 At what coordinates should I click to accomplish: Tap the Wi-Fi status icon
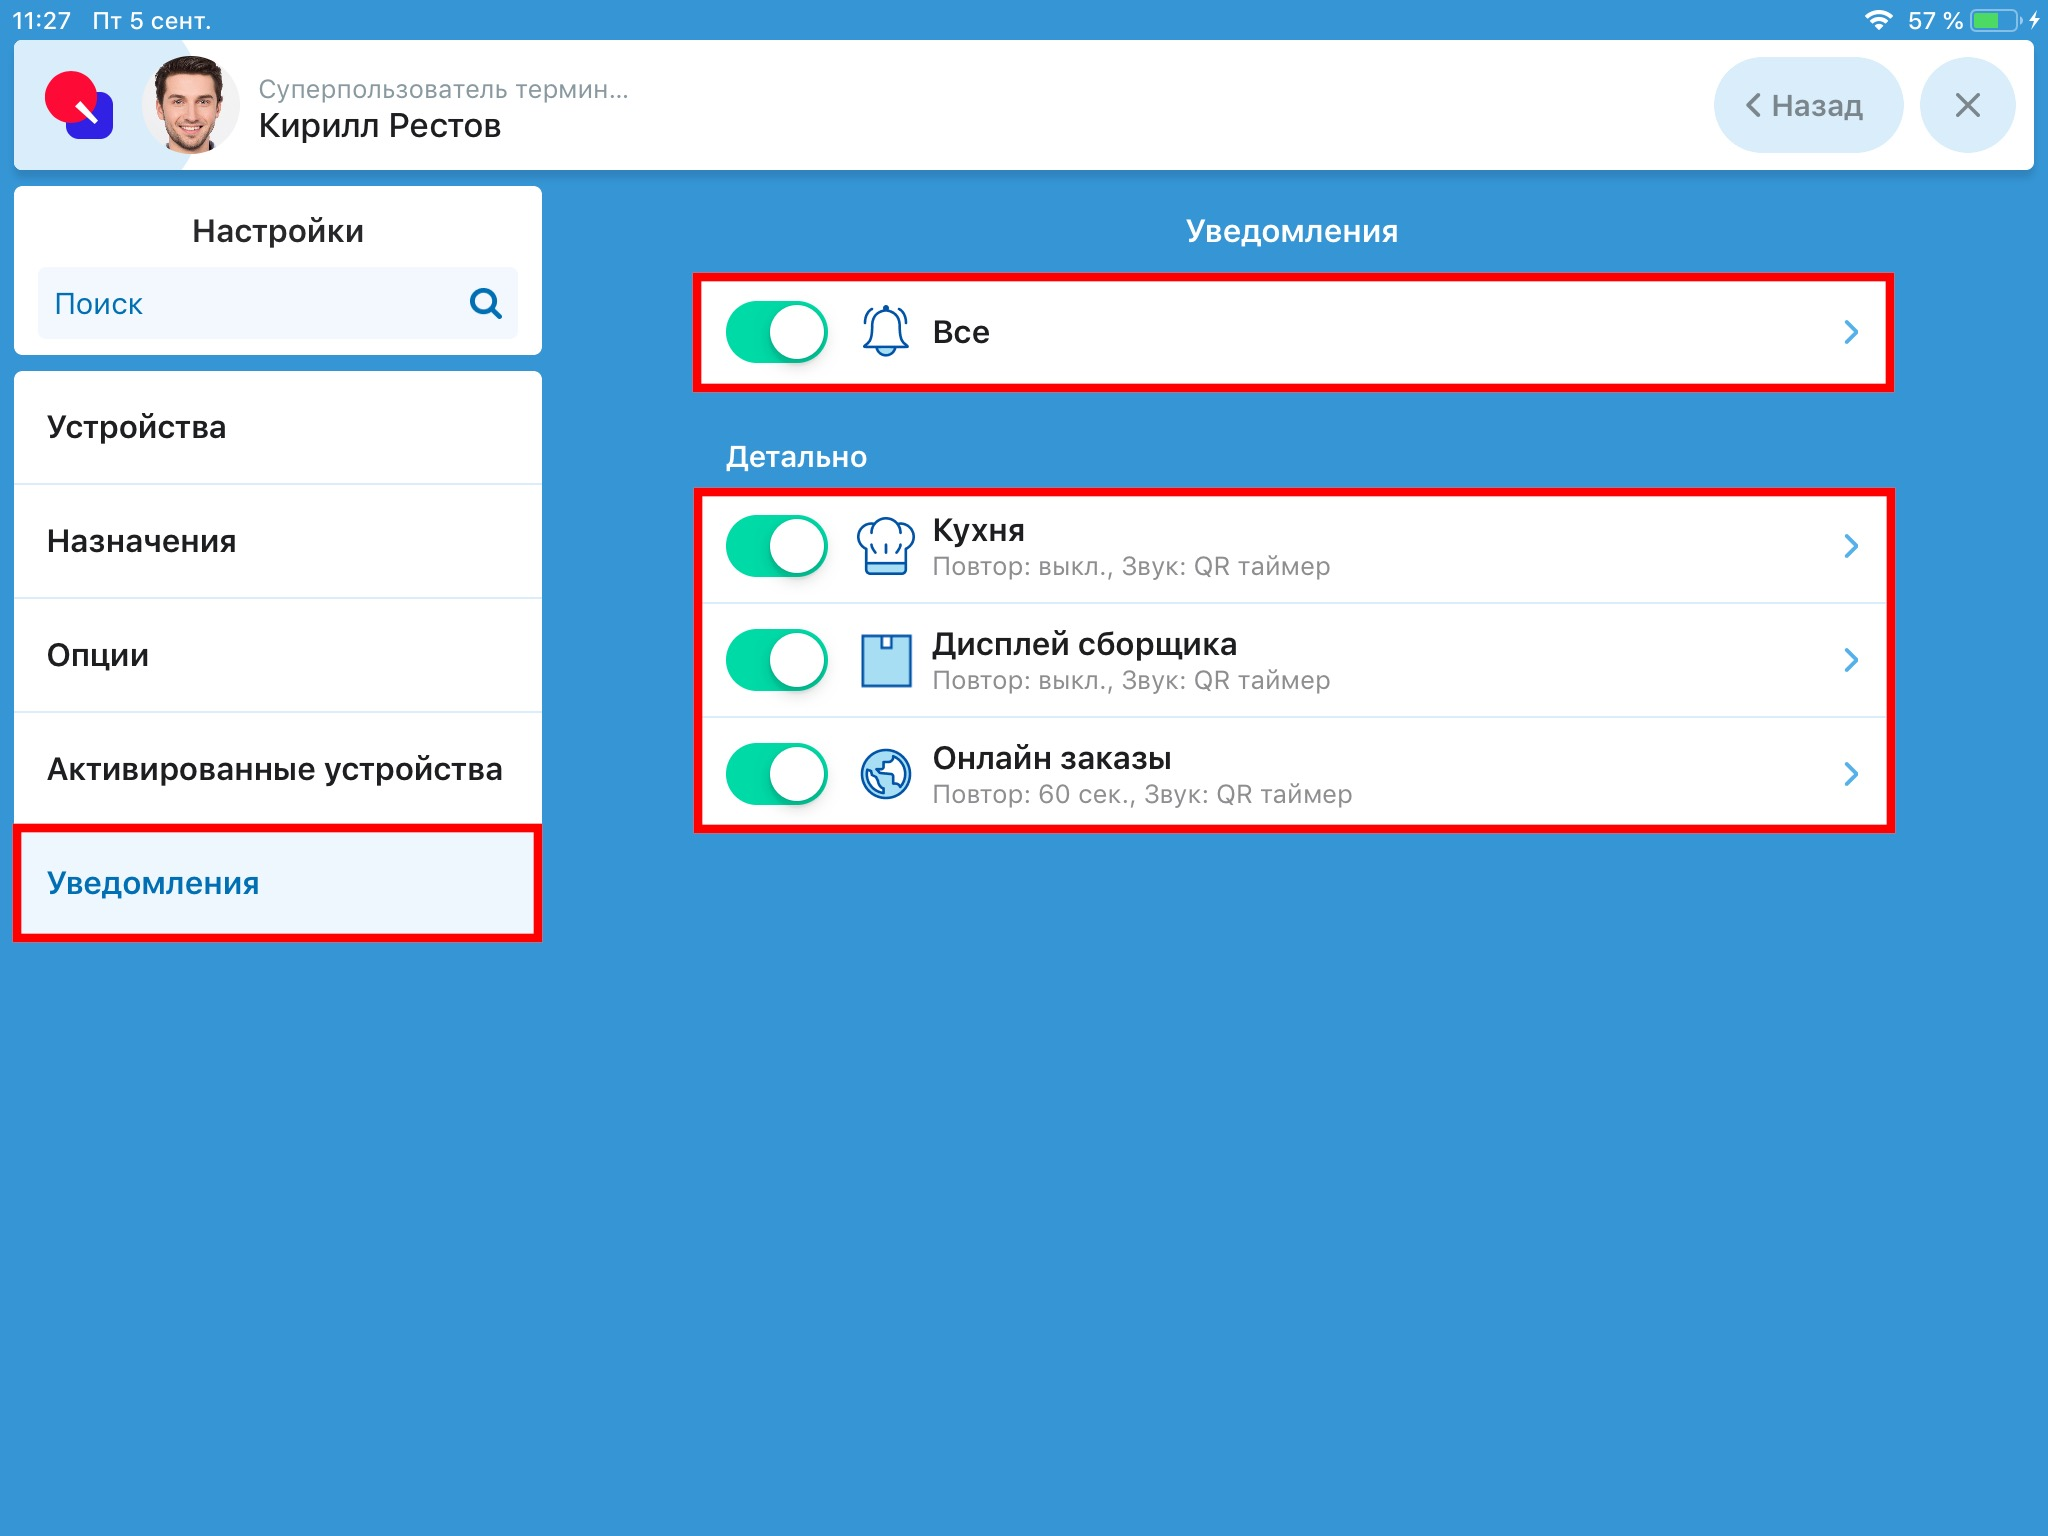[x=1878, y=20]
